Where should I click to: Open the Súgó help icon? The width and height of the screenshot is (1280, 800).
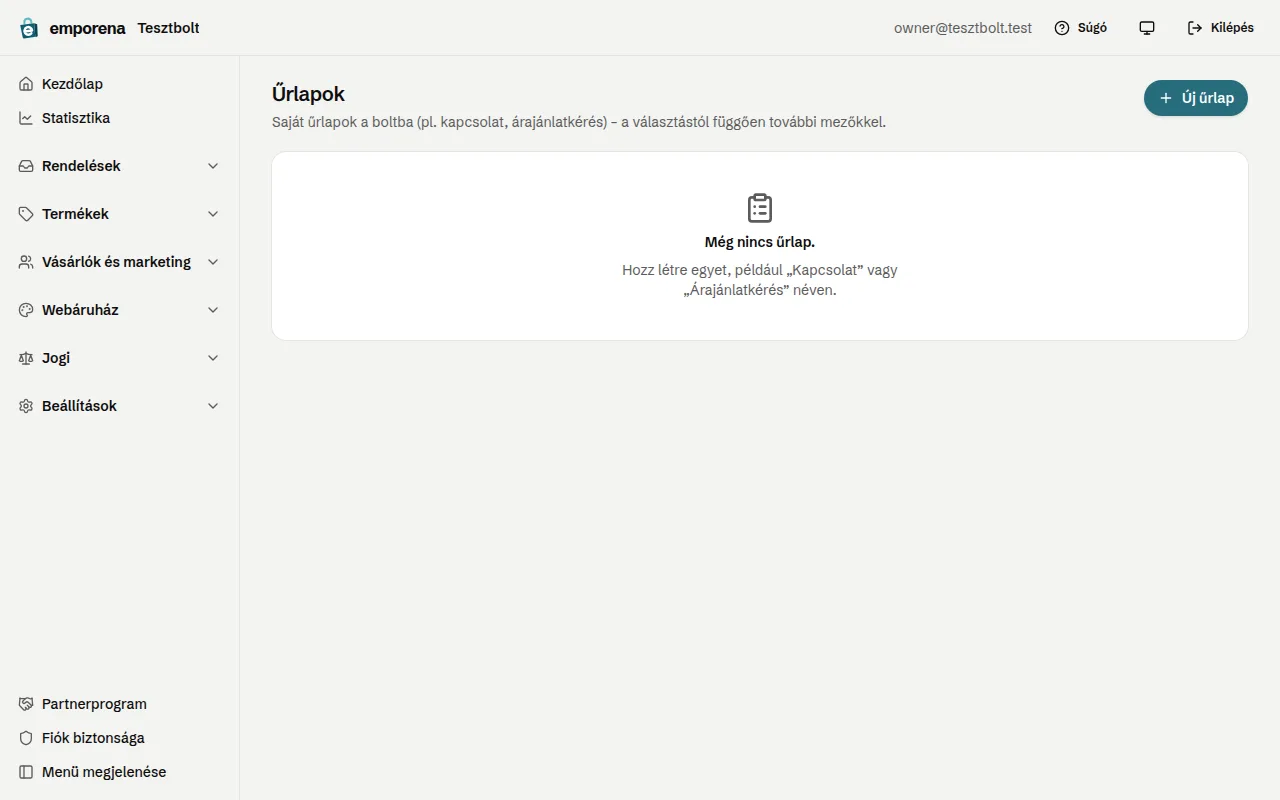pyautogui.click(x=1062, y=28)
